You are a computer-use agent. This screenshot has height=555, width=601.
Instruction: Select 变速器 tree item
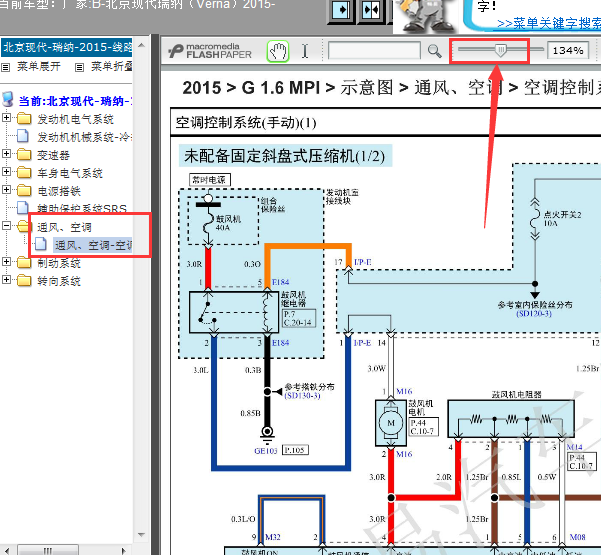click(x=53, y=155)
